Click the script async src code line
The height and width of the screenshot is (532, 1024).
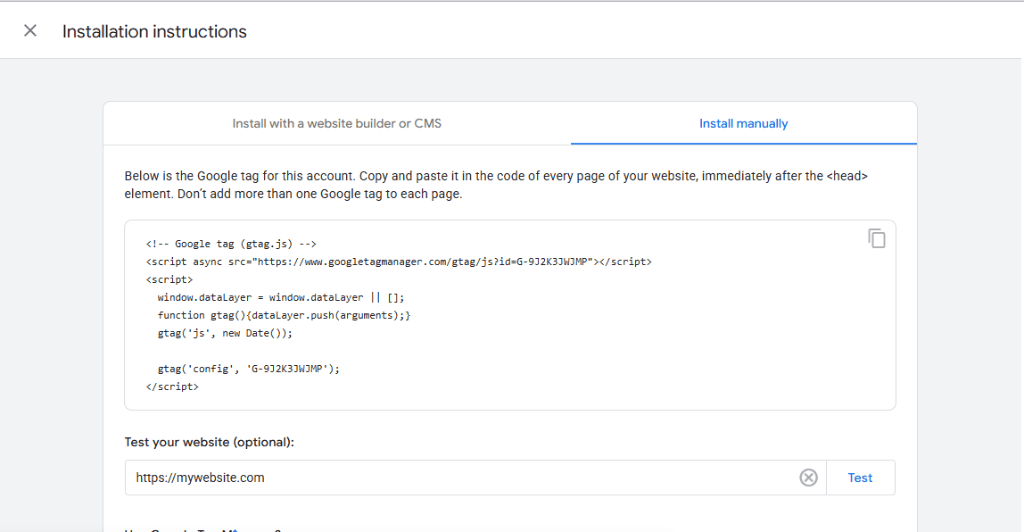click(398, 262)
